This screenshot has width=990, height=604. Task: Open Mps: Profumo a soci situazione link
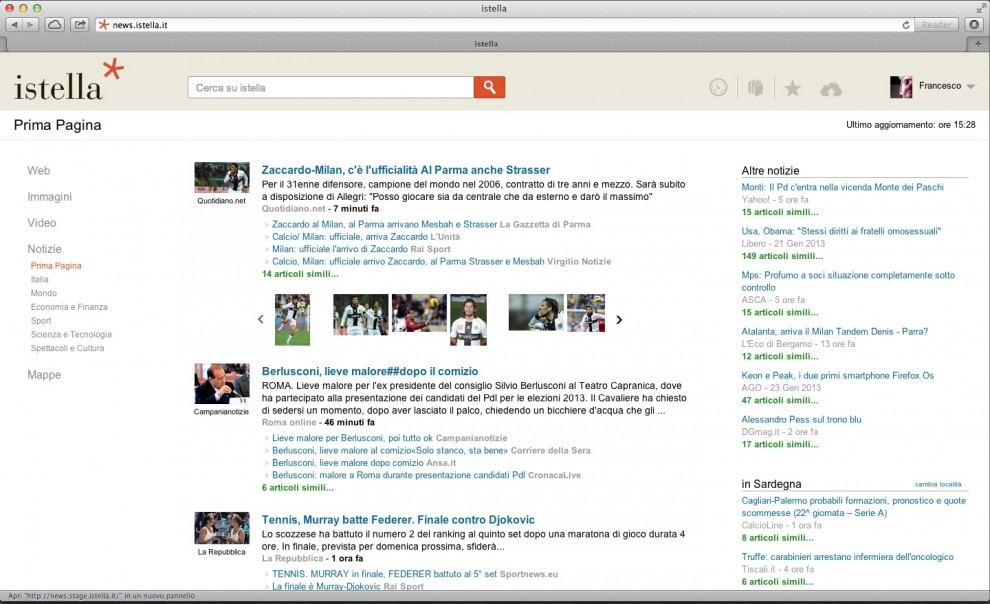click(x=848, y=281)
